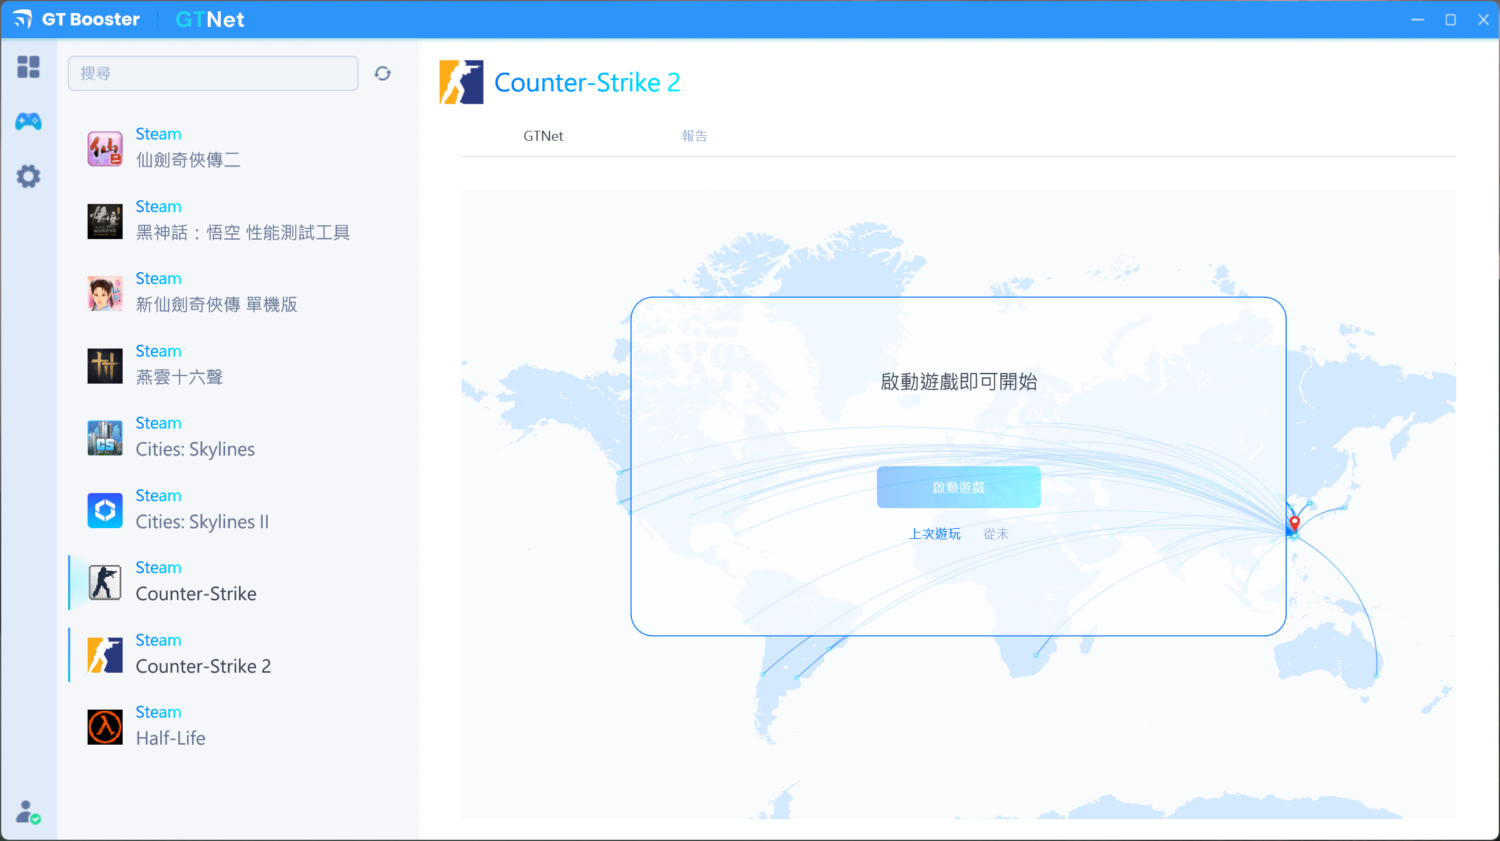Click the Steam label above Half-Life
This screenshot has height=841, width=1500.
point(159,712)
